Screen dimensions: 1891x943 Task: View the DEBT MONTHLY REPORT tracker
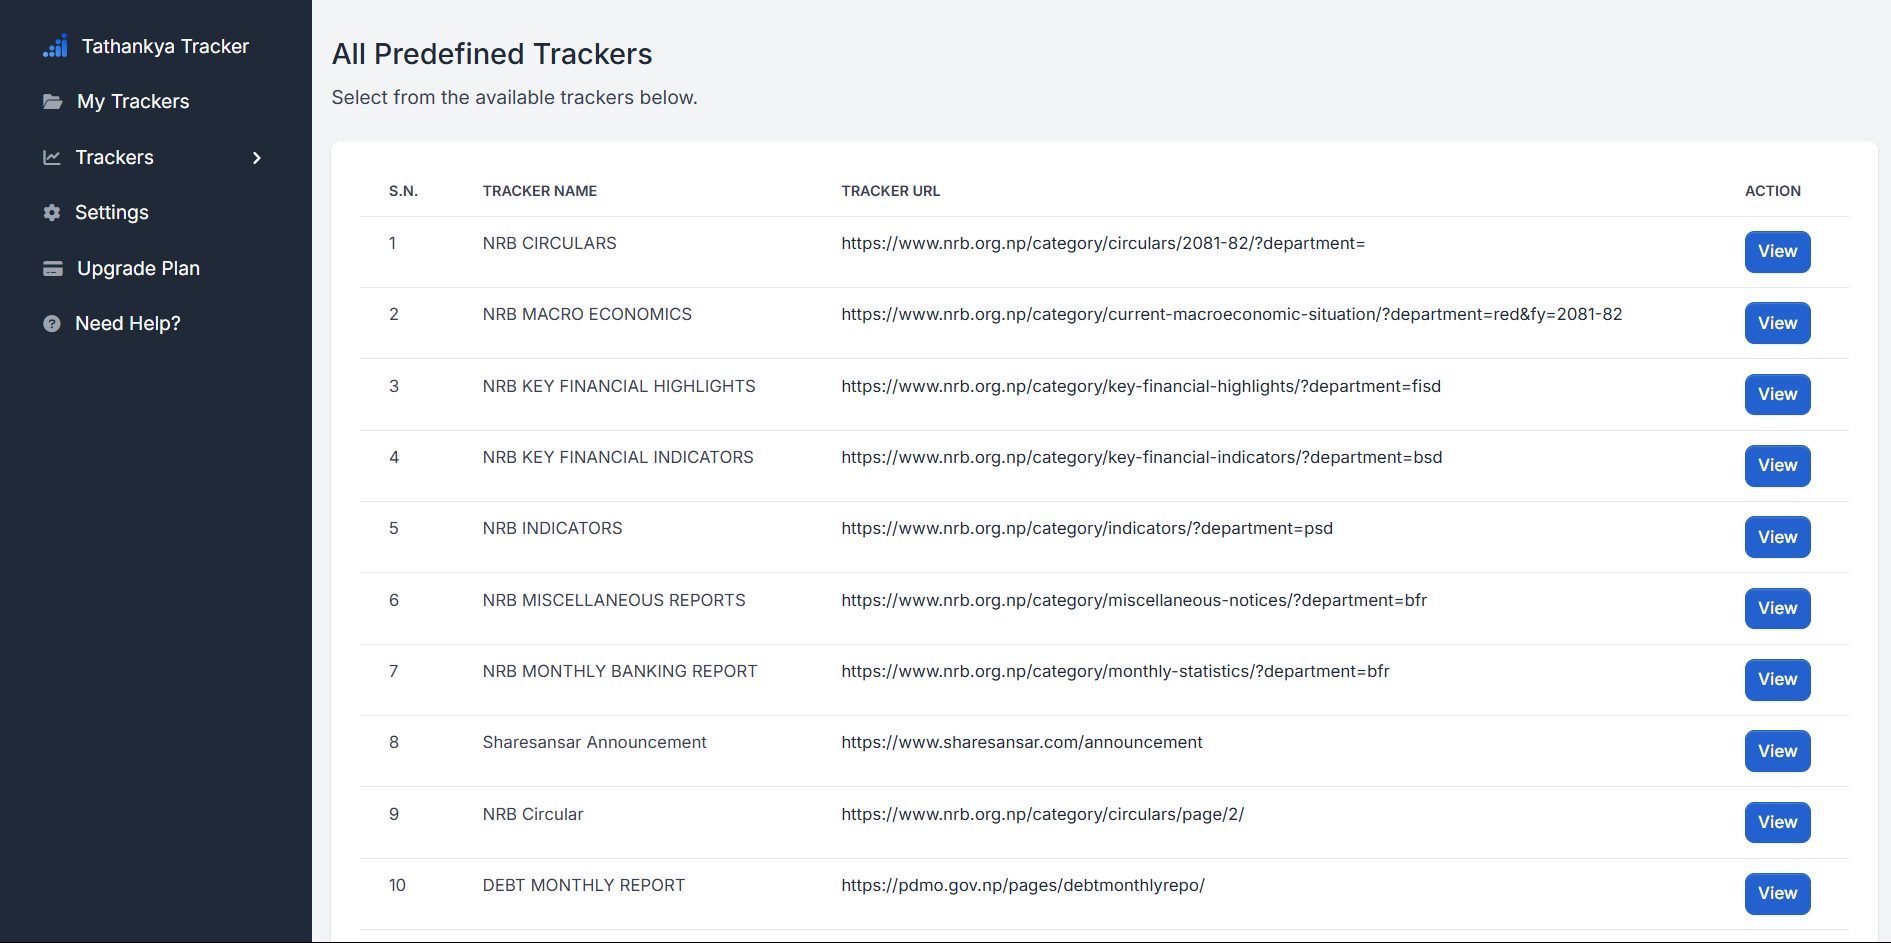[1776, 893]
